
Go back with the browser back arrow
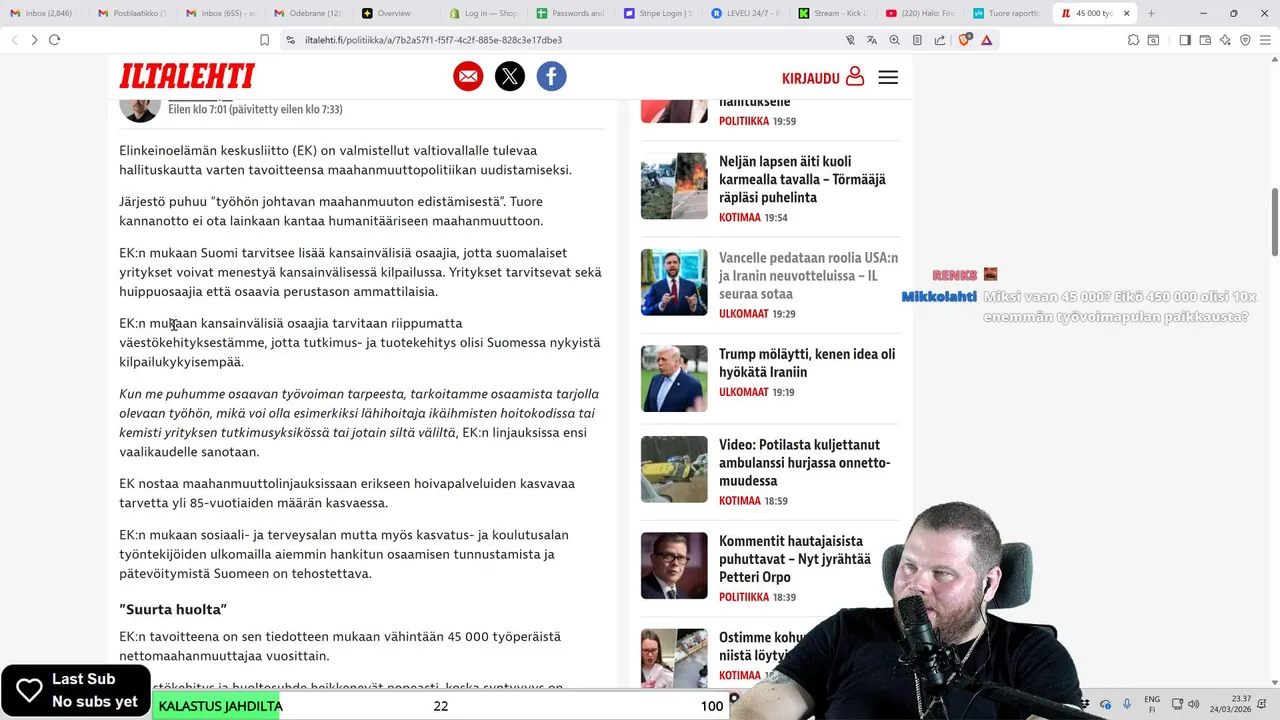coord(14,40)
